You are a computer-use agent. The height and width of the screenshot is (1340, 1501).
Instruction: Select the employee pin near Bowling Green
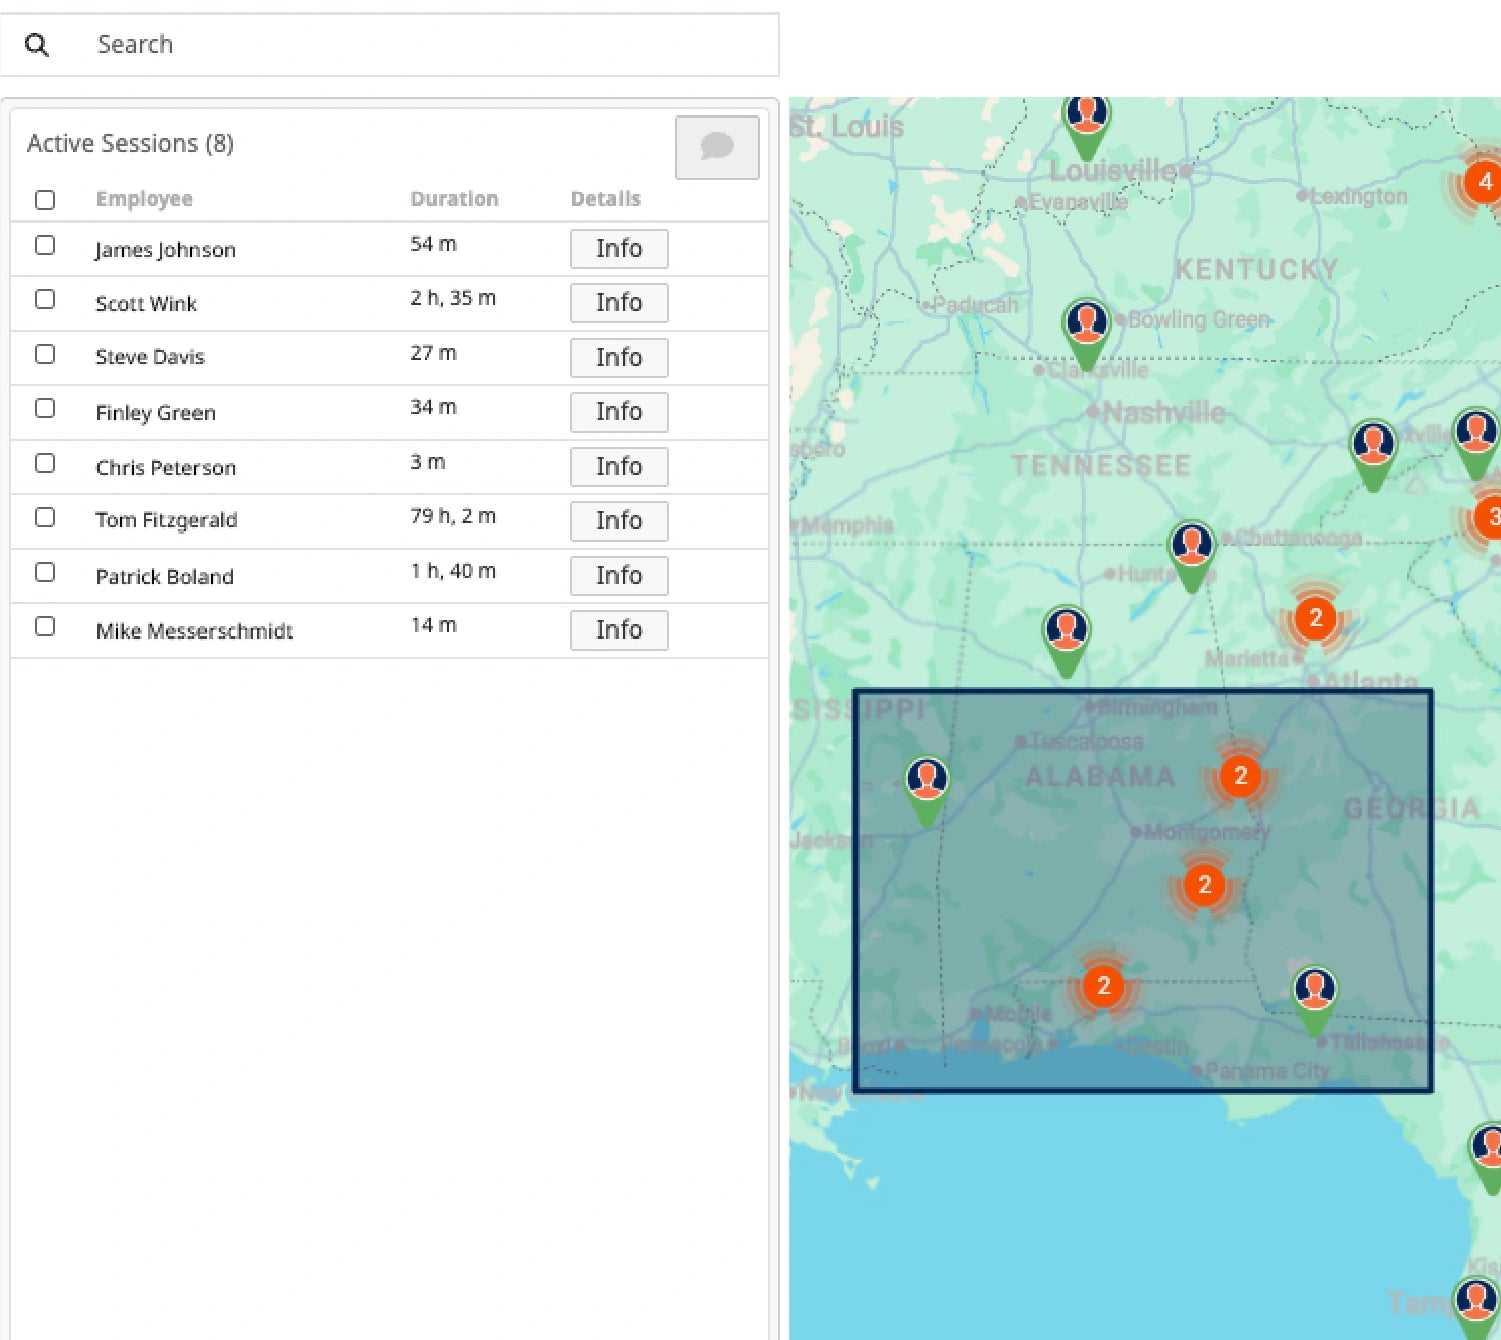point(1086,332)
